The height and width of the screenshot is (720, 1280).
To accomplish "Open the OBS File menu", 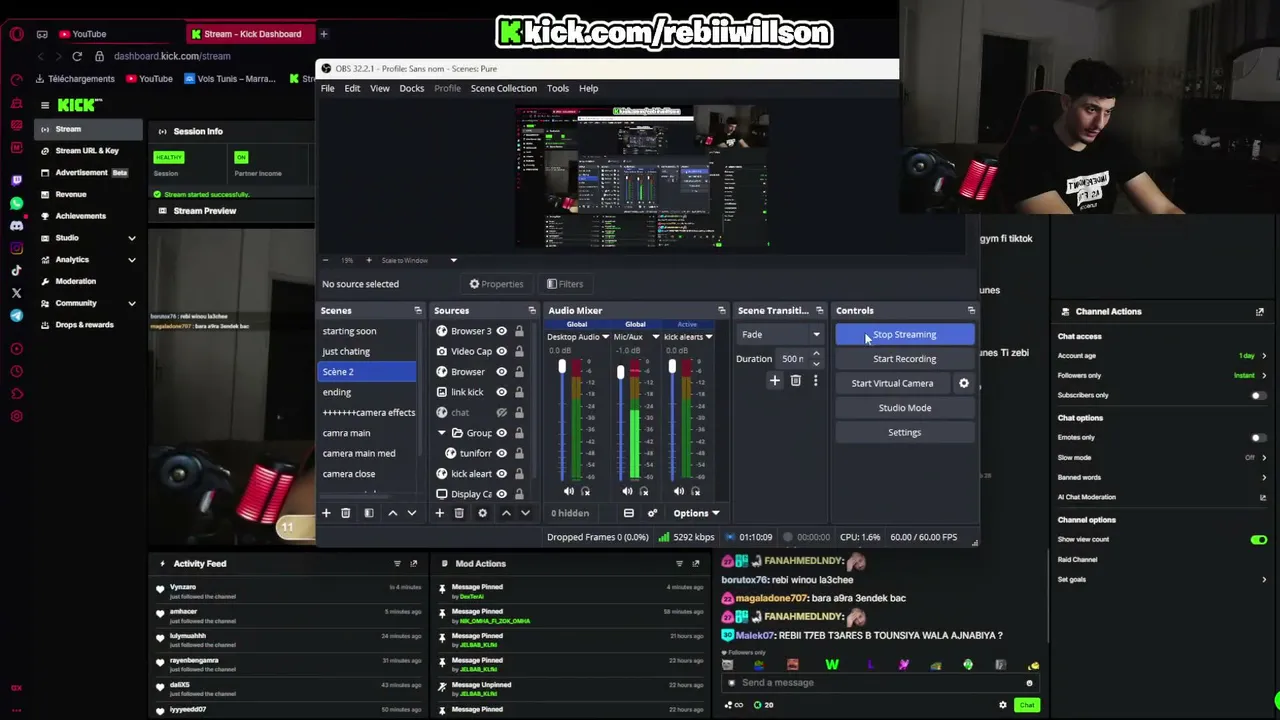I will pos(327,88).
